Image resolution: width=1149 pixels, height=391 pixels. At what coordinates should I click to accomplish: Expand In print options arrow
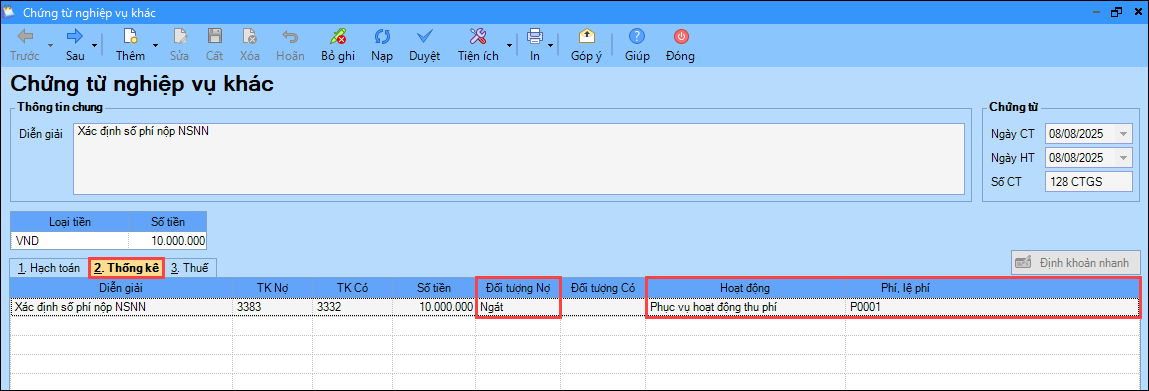click(x=550, y=45)
